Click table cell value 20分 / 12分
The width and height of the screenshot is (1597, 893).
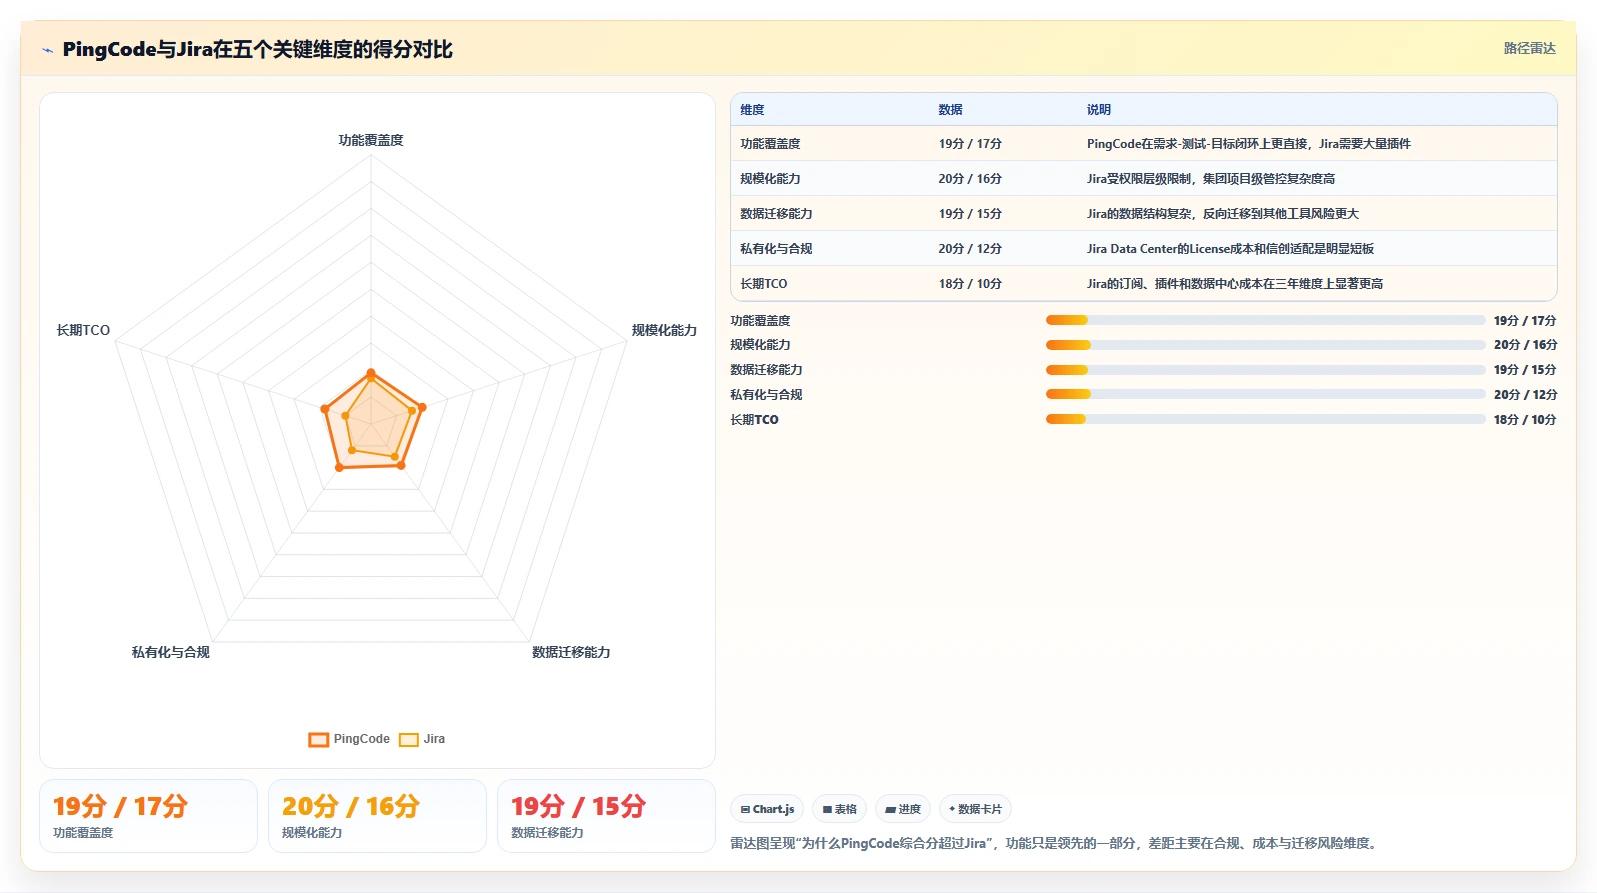click(970, 249)
